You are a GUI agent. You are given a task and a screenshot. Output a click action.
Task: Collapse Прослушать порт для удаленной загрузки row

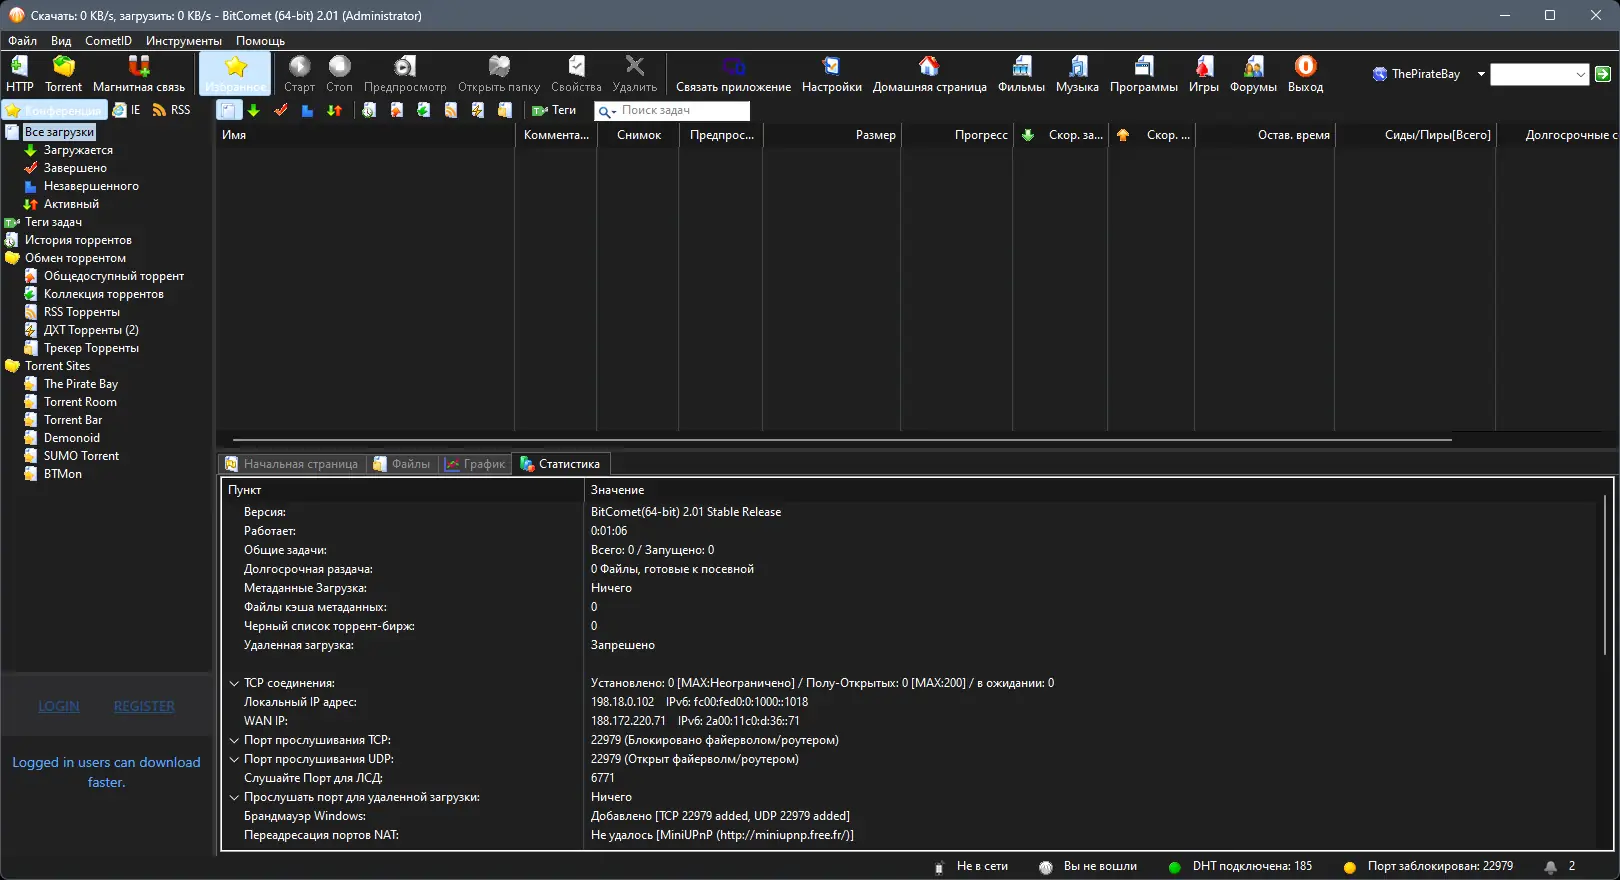234,797
